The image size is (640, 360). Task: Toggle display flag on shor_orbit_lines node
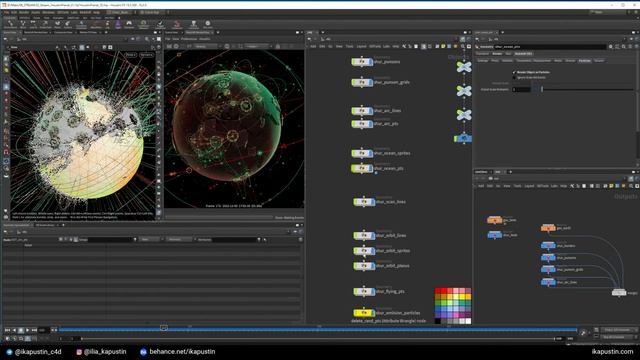point(372,236)
